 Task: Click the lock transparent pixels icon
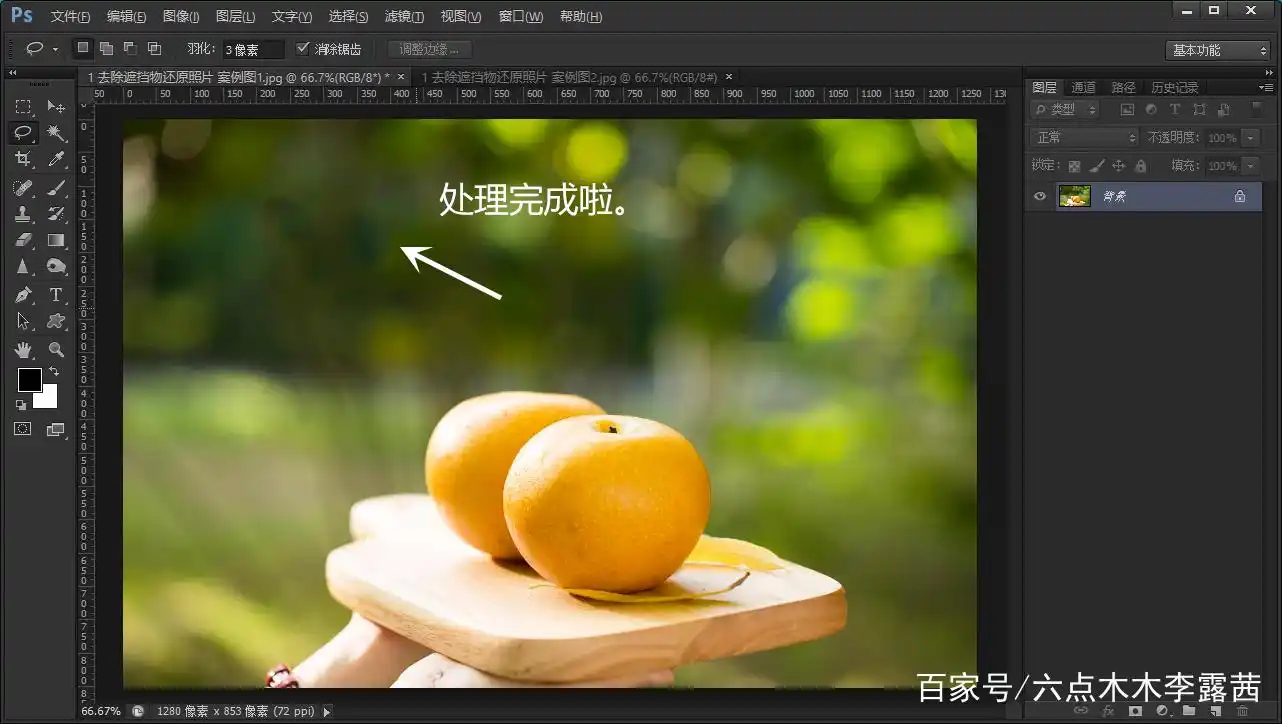coord(1075,165)
